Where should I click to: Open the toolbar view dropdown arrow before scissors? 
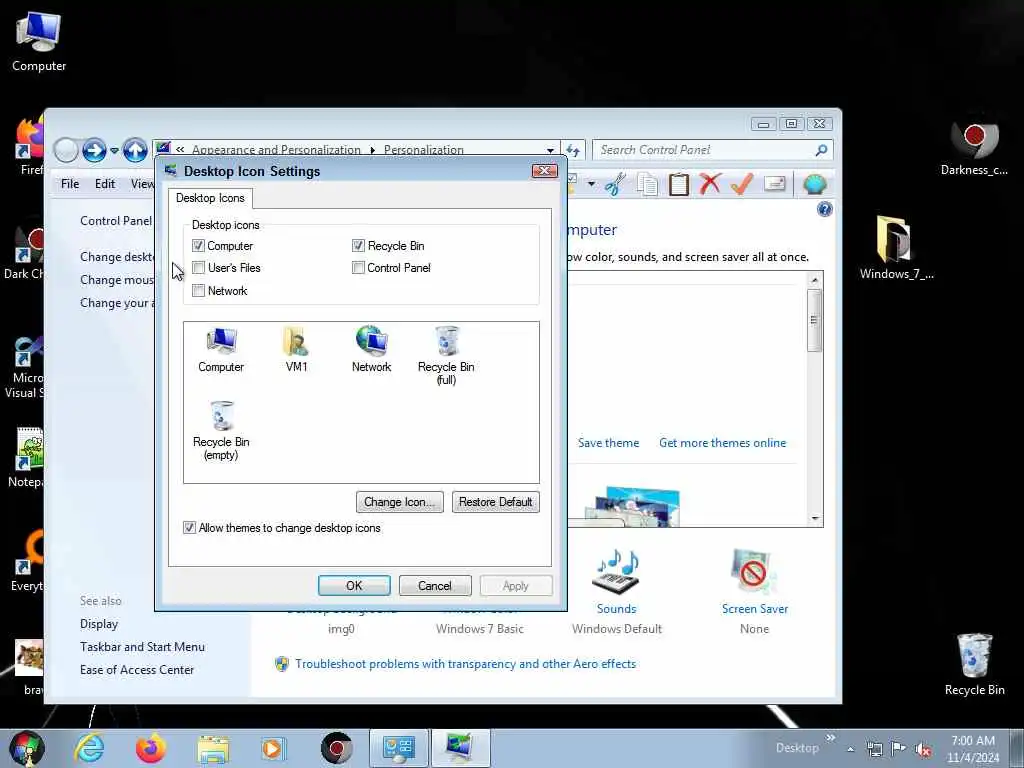coord(591,184)
